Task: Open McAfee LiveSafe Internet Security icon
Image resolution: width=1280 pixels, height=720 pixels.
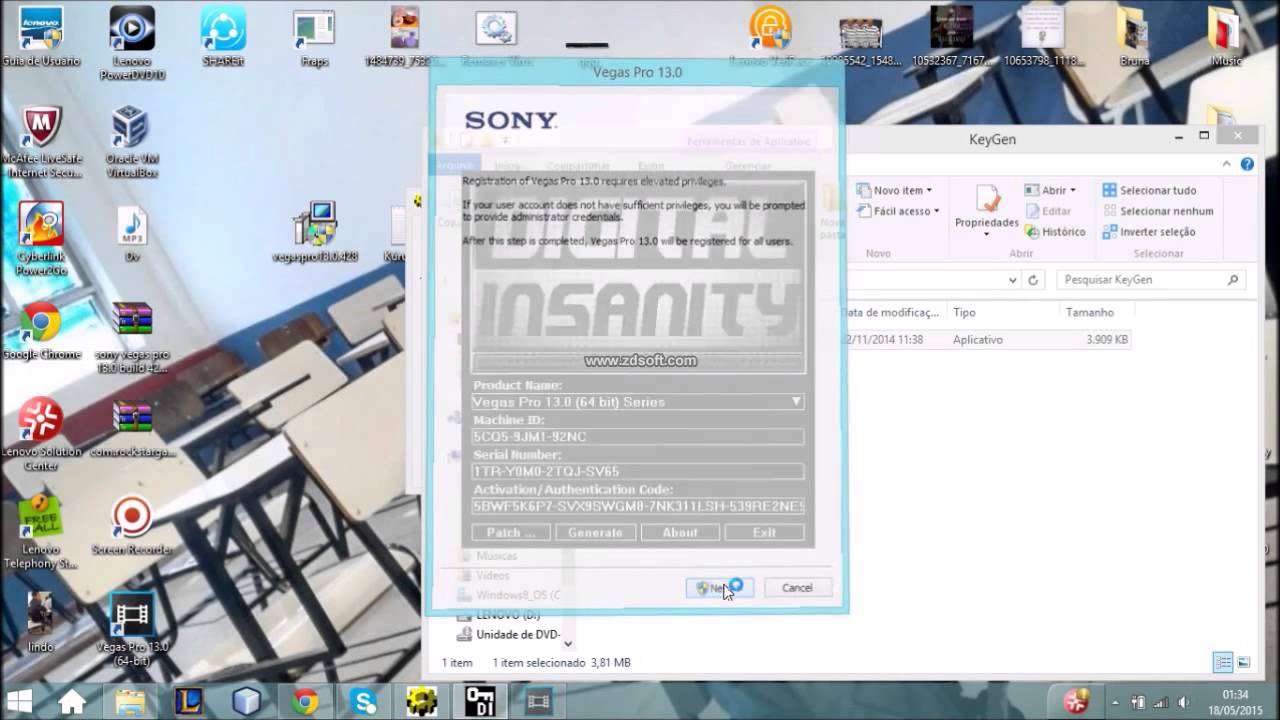Action: 41,141
